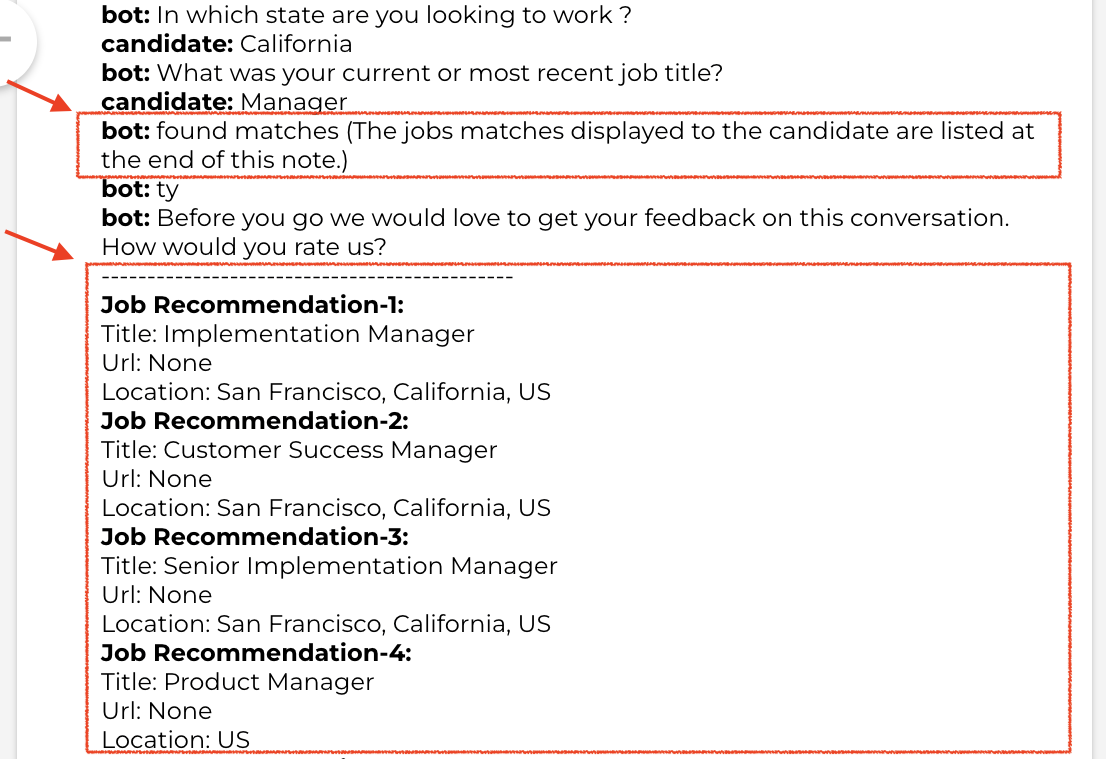Viewport: 1106px width, 759px height.
Task: Click the Job Recommendation-2 heading
Action: pyautogui.click(x=255, y=420)
